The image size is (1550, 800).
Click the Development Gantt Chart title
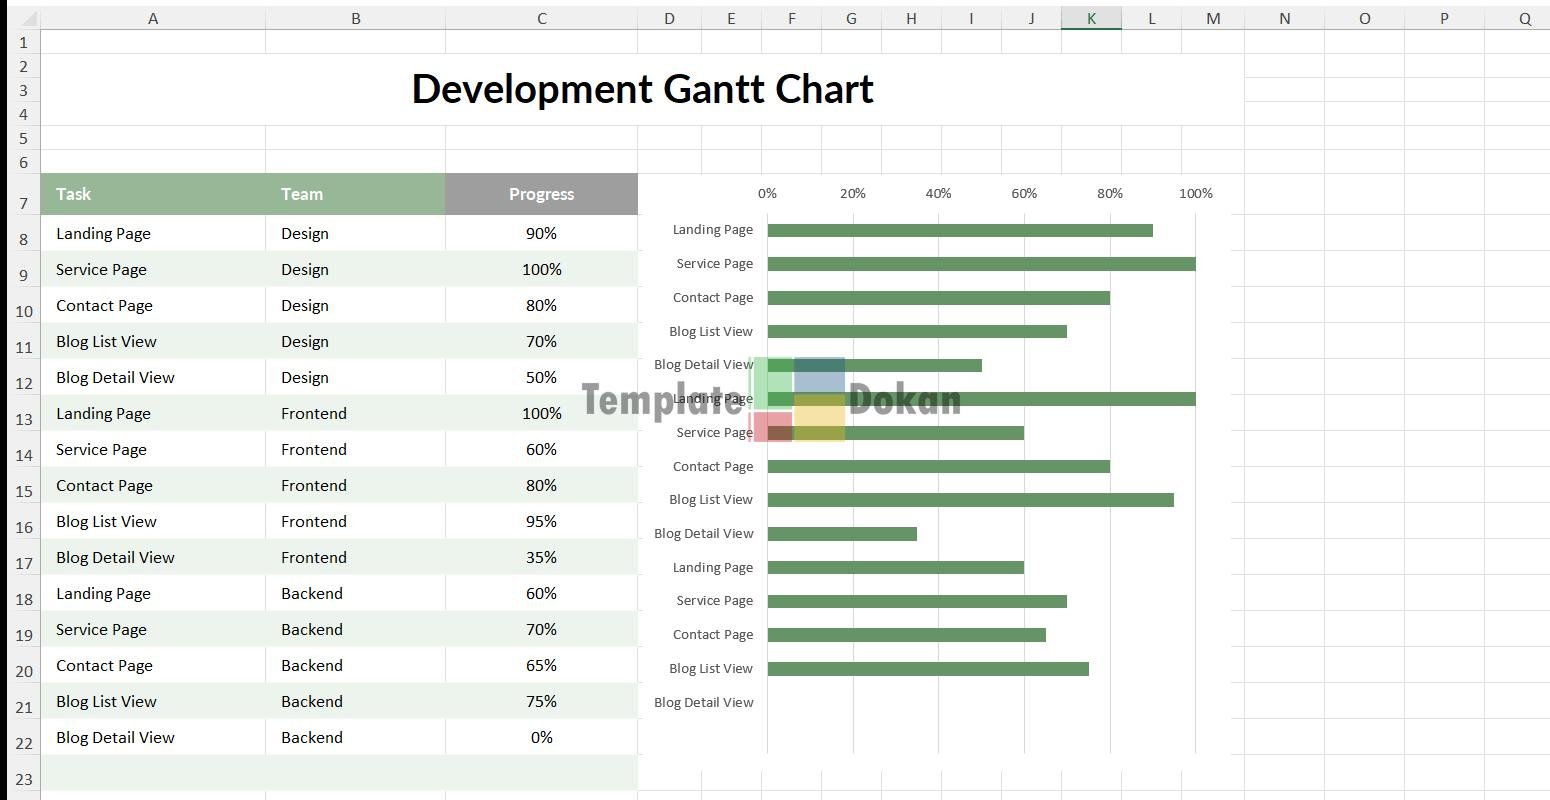[x=642, y=89]
